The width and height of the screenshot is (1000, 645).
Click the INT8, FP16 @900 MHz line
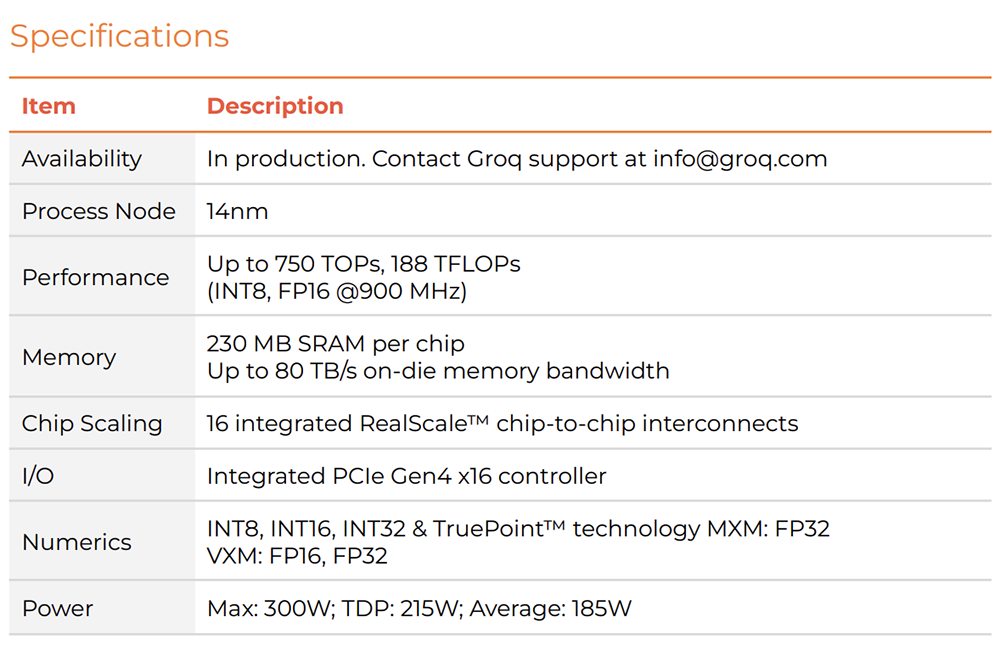(x=337, y=291)
